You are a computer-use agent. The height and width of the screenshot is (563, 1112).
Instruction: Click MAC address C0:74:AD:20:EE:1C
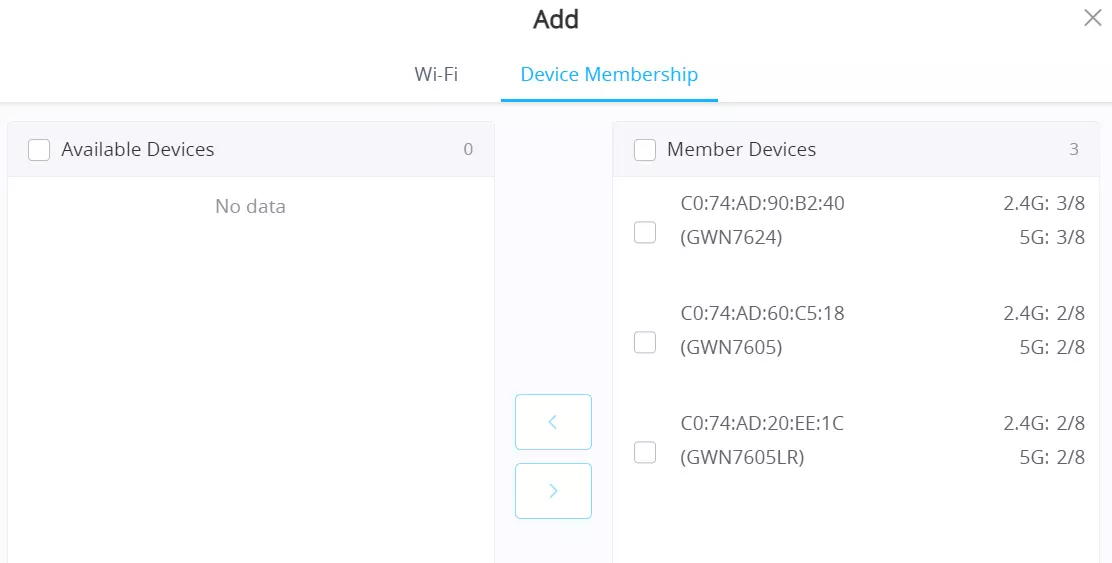(x=762, y=423)
